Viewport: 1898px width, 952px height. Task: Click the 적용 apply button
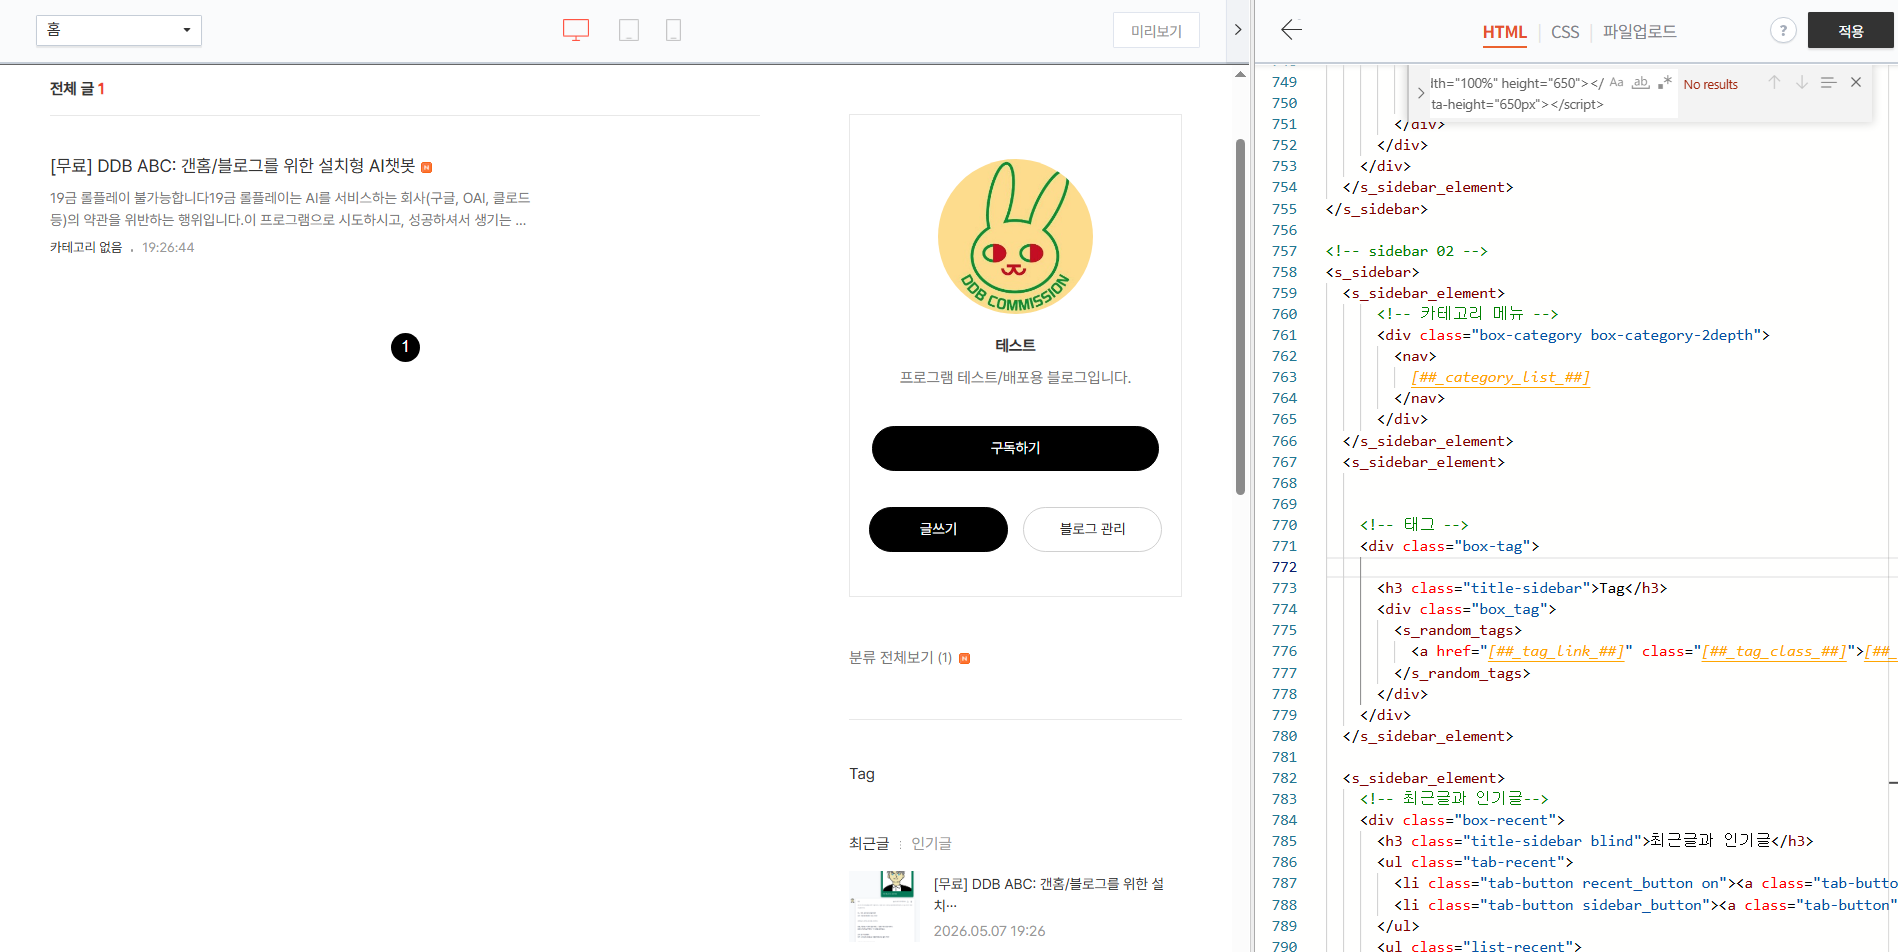pos(1850,31)
